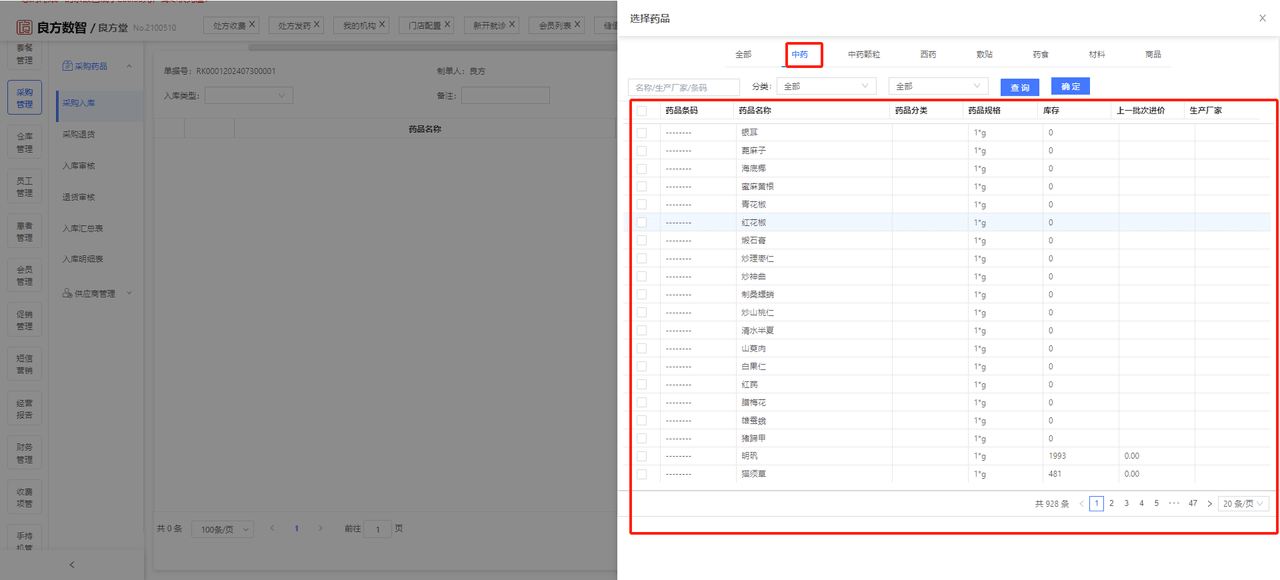Close the 门店配置 tab with its X
This screenshot has height=580, width=1280.
[x=447, y=24]
